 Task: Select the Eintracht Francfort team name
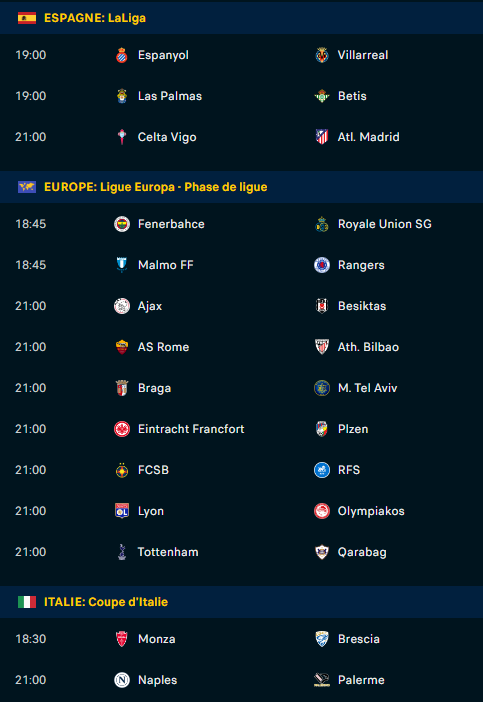[x=191, y=429]
